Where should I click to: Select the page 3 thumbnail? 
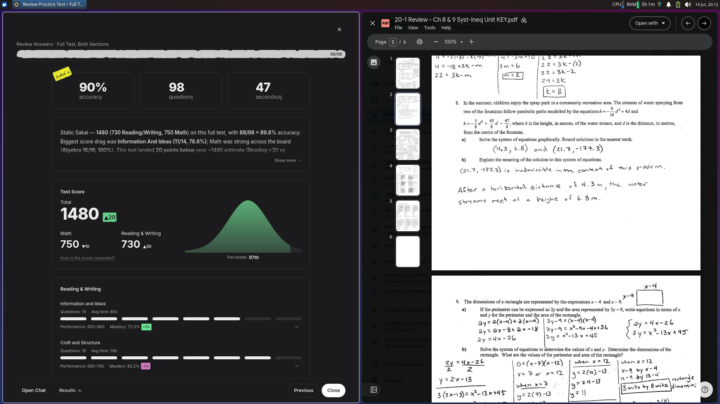(x=407, y=145)
